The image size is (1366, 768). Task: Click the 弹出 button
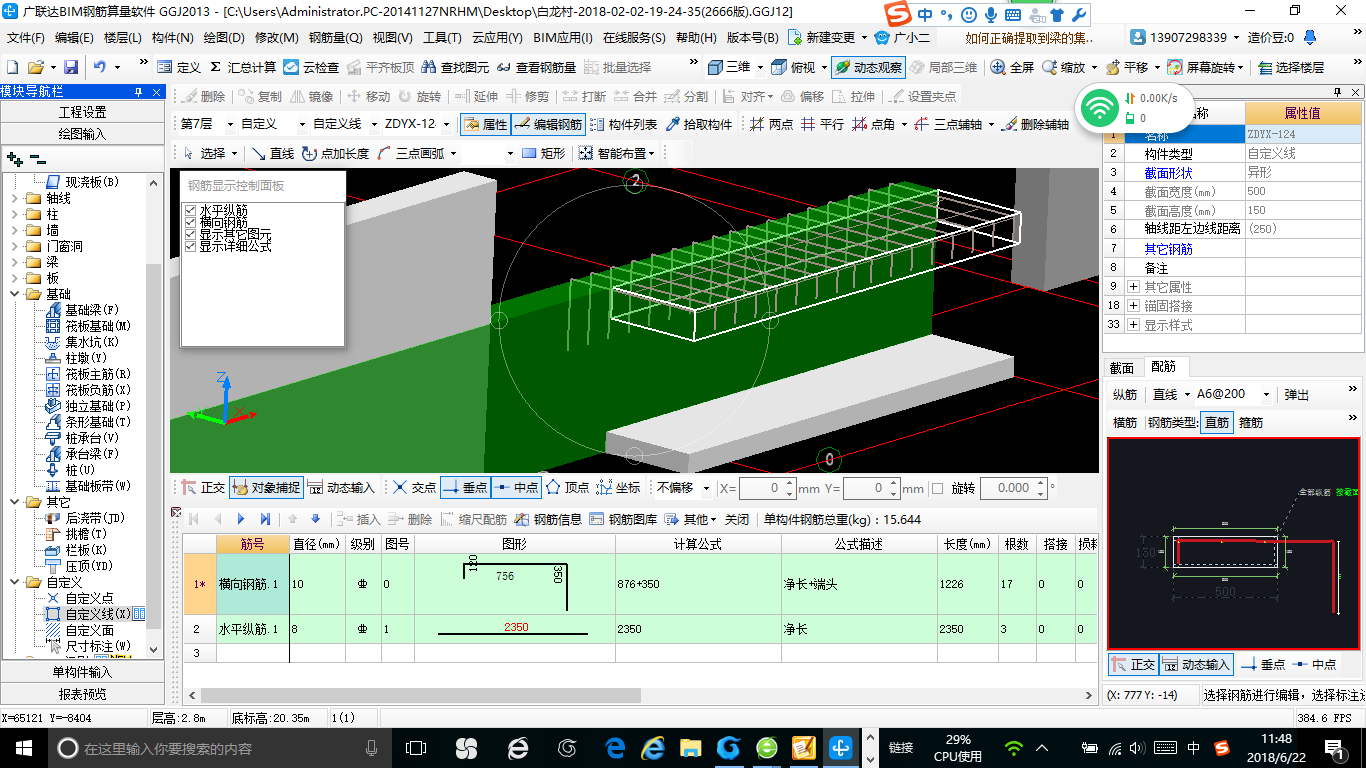point(1296,394)
